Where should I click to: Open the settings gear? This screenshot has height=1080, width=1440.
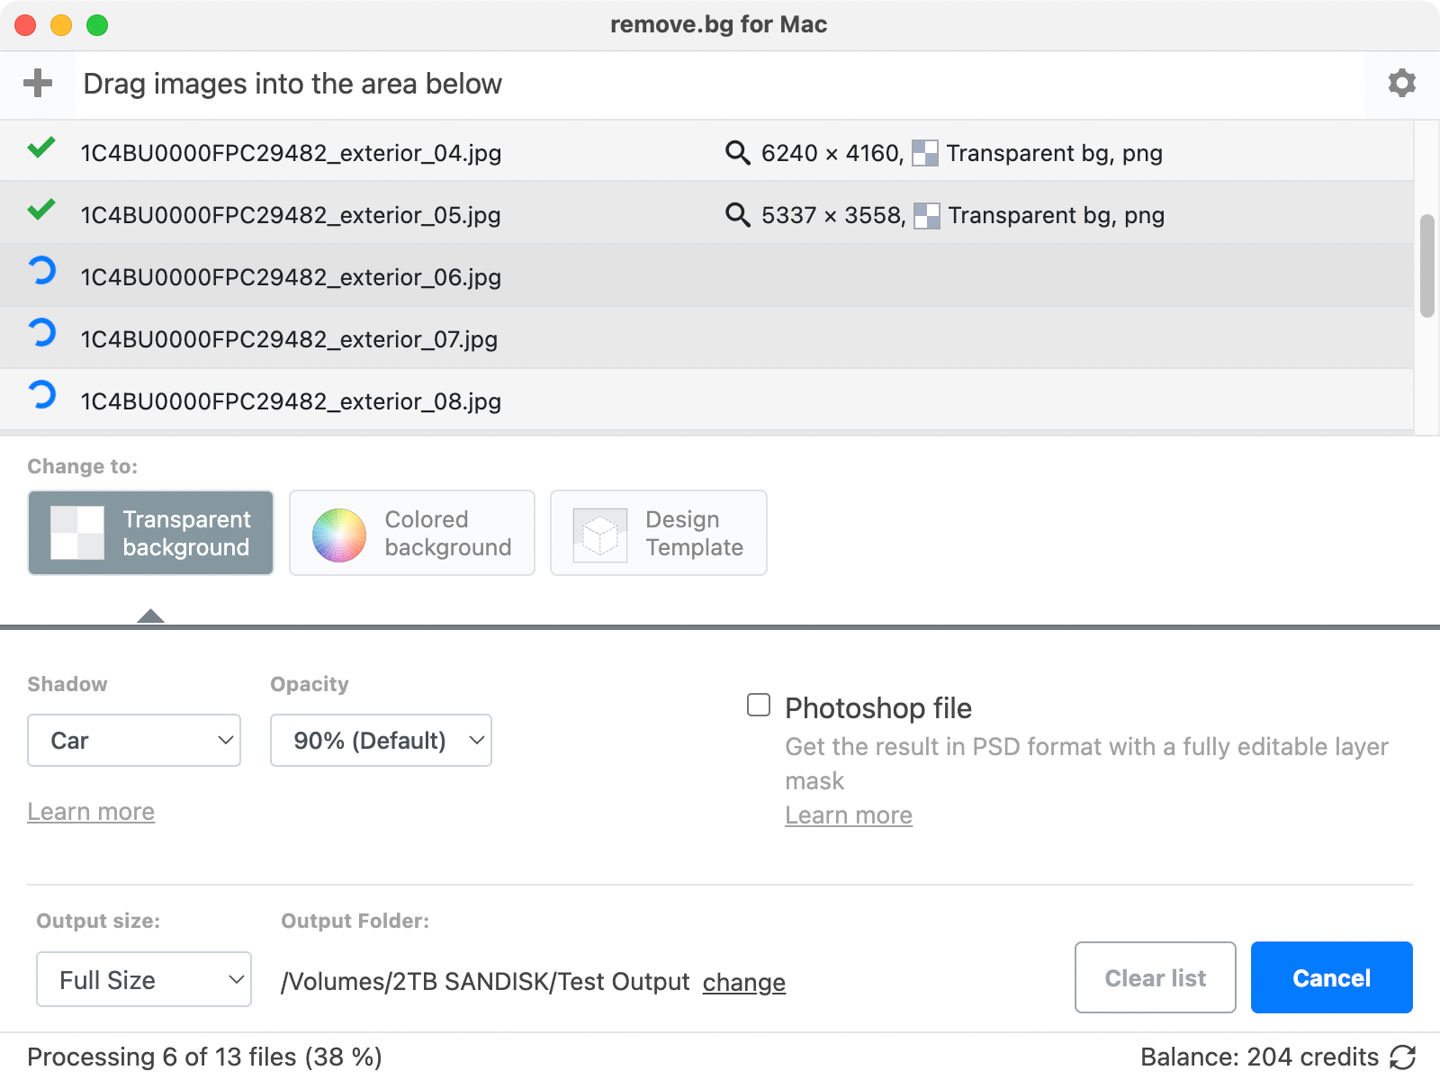1401,83
